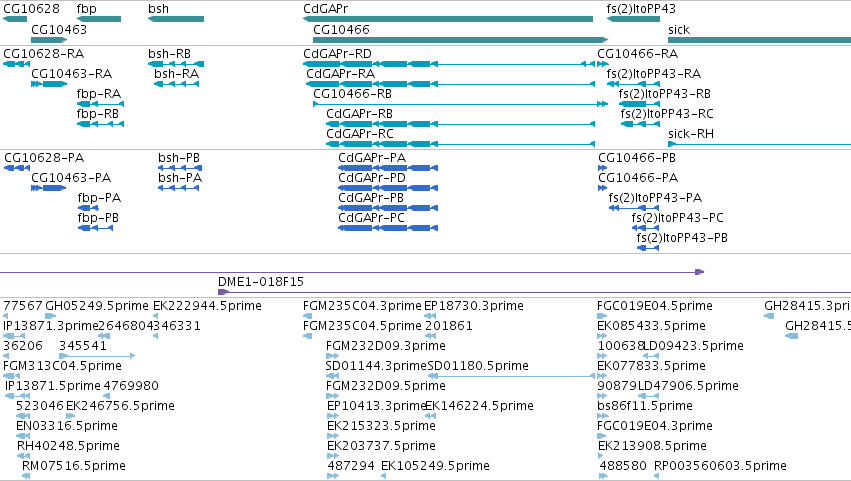
Task: Select the CdGAPr-RD transcript feature
Action: 449,64
